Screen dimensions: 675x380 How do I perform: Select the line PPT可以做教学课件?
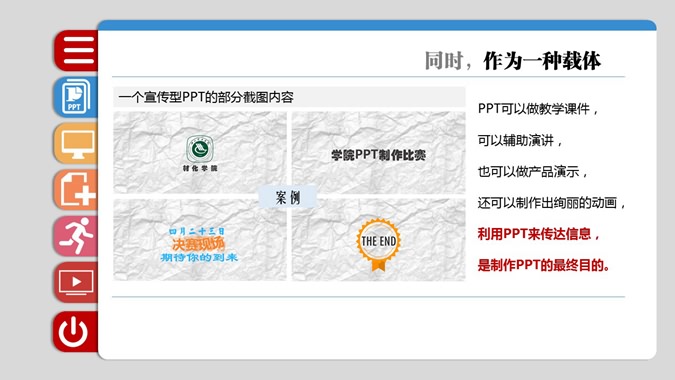coord(538,109)
